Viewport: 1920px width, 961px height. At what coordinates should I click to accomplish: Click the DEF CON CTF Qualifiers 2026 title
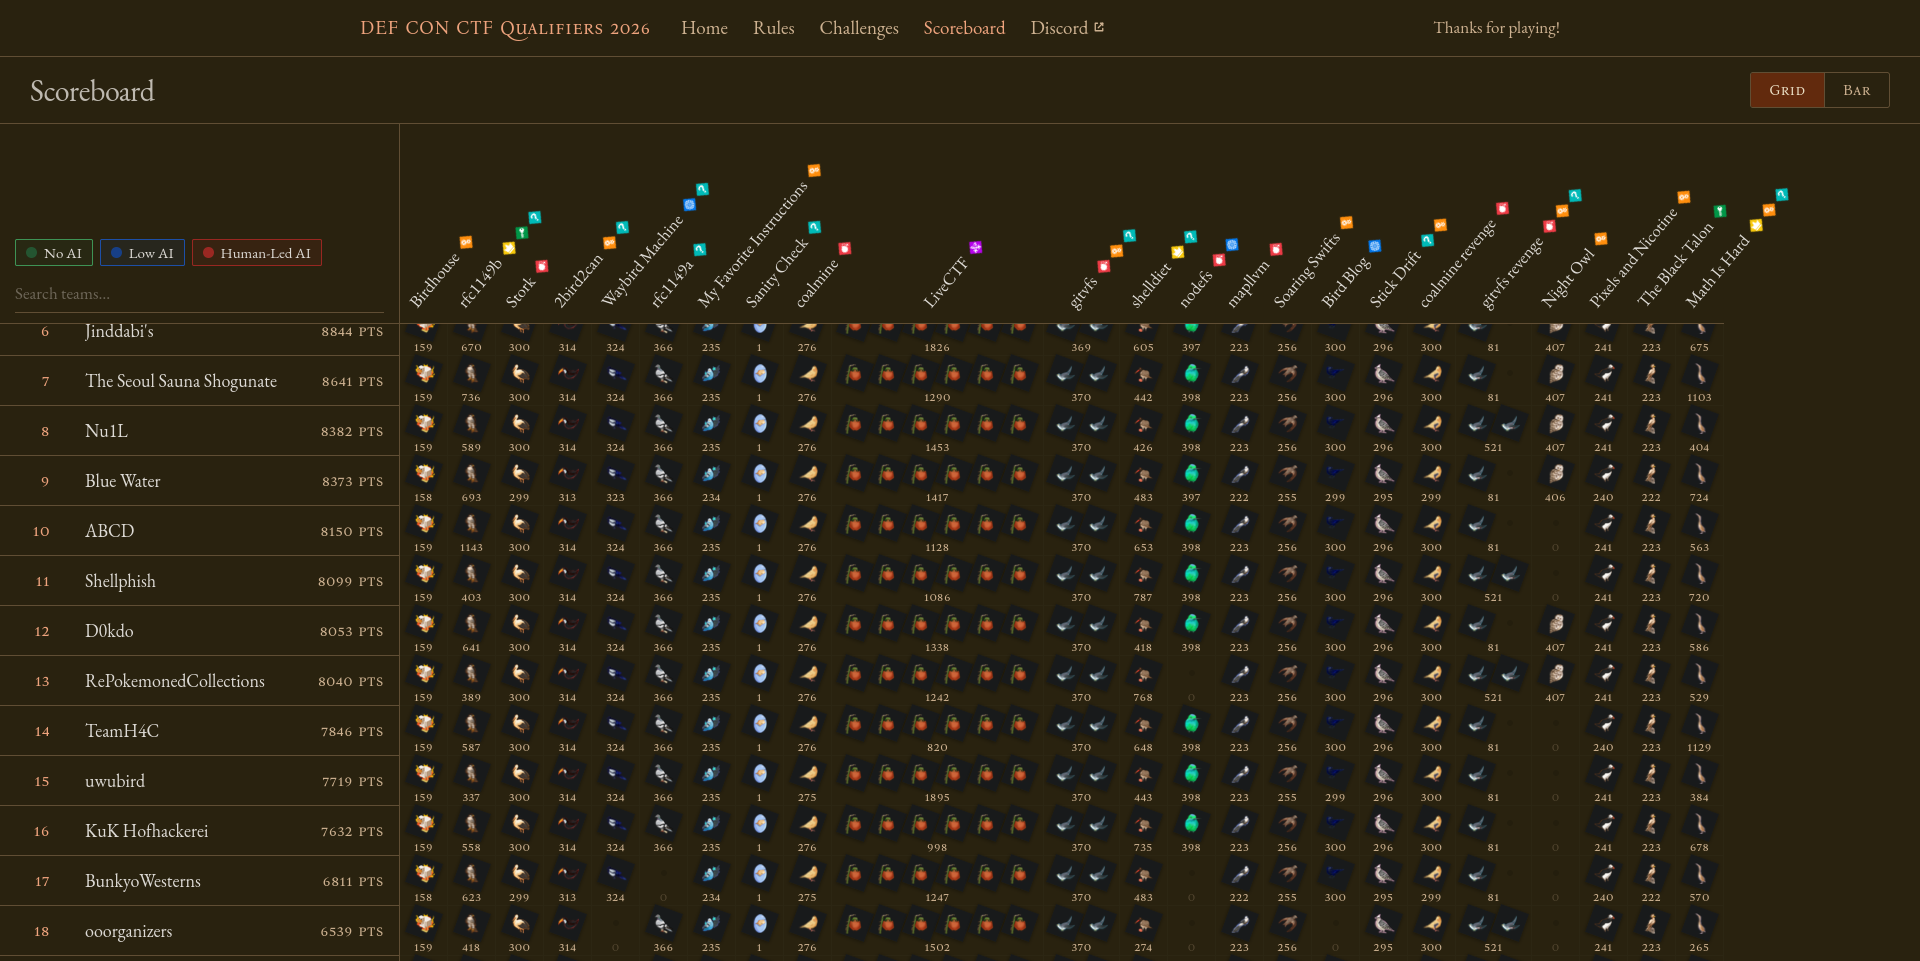[x=505, y=28]
